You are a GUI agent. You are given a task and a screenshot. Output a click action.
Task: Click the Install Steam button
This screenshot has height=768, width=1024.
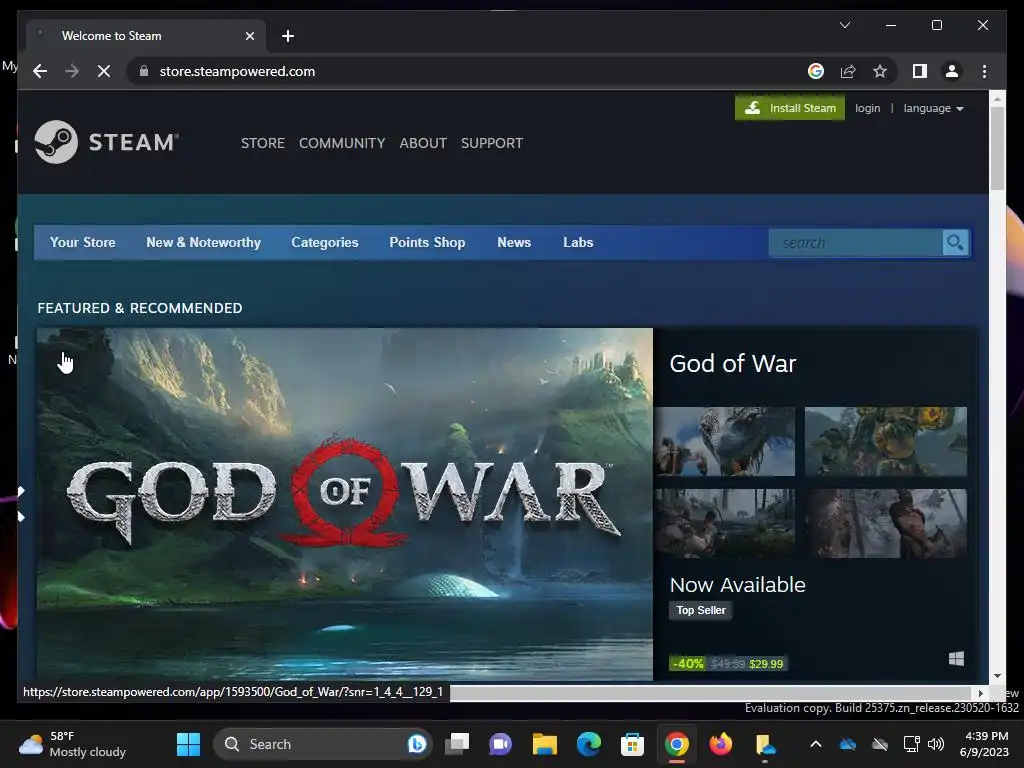pyautogui.click(x=790, y=108)
